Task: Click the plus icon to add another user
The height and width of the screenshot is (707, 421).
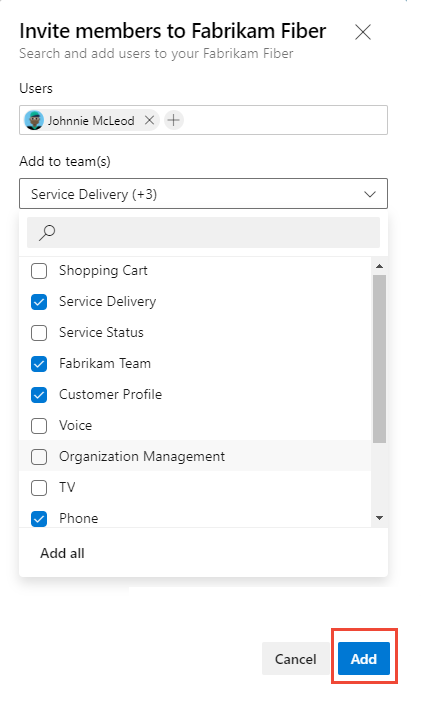Action: 174,120
